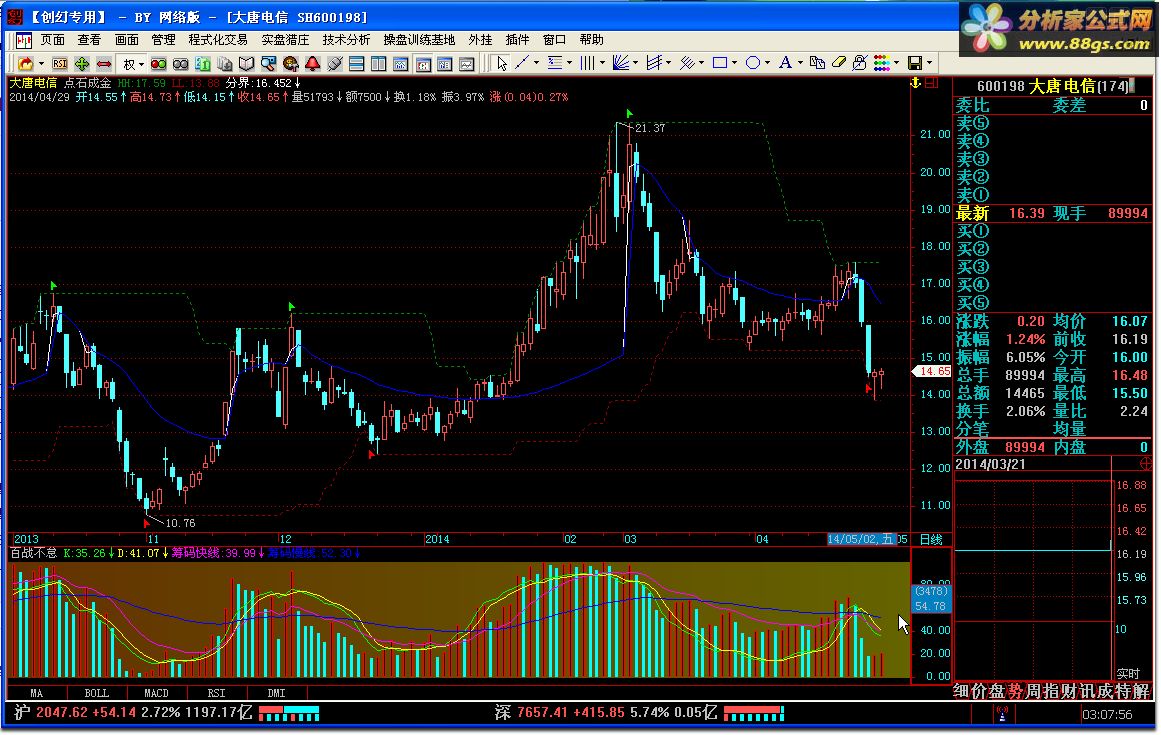
Task: Open the 插件 menu
Action: (518, 39)
